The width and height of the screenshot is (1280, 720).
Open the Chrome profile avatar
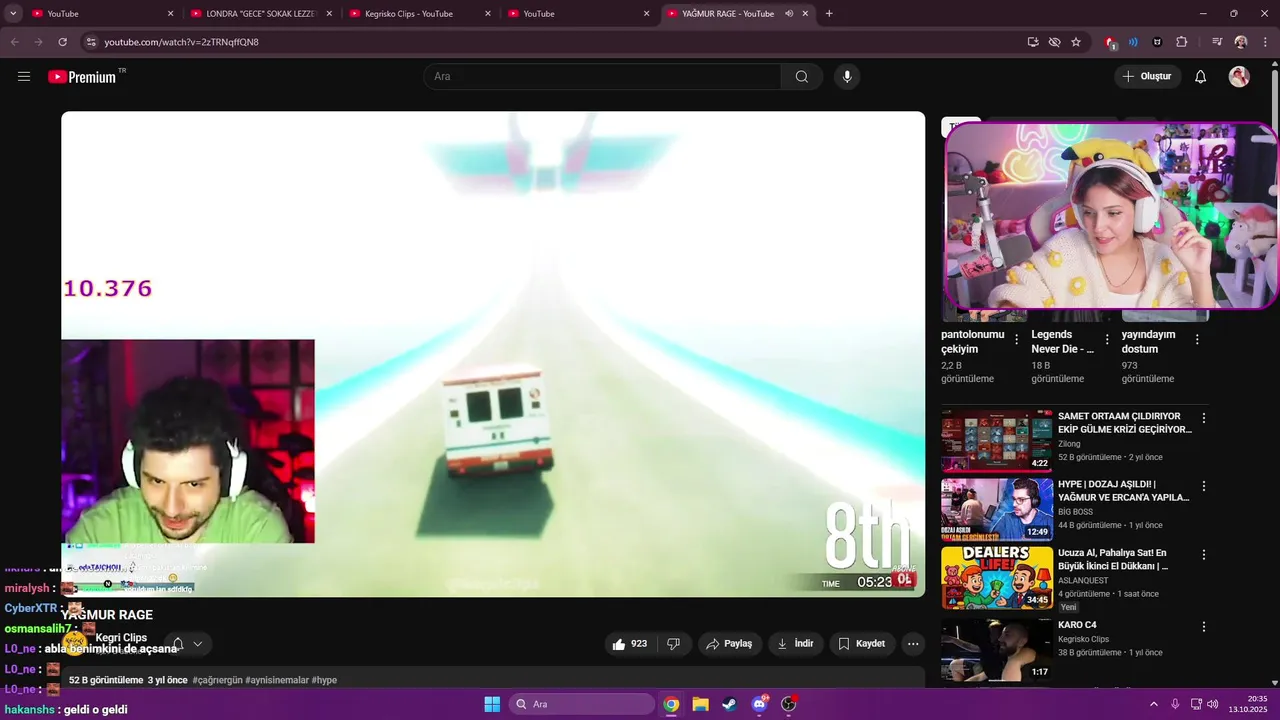coord(1241,42)
